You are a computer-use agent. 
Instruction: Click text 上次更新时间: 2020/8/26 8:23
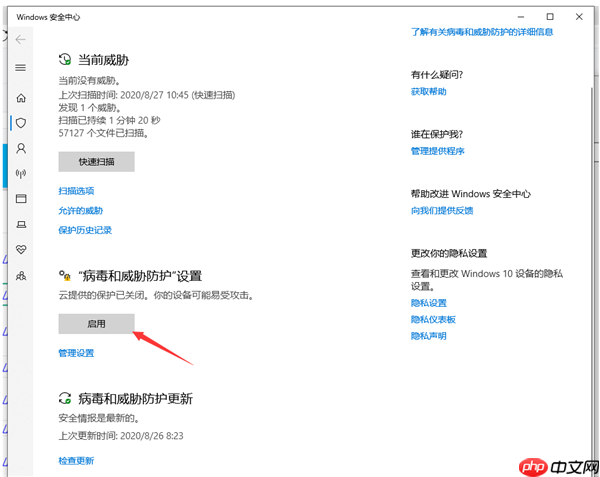tap(121, 436)
